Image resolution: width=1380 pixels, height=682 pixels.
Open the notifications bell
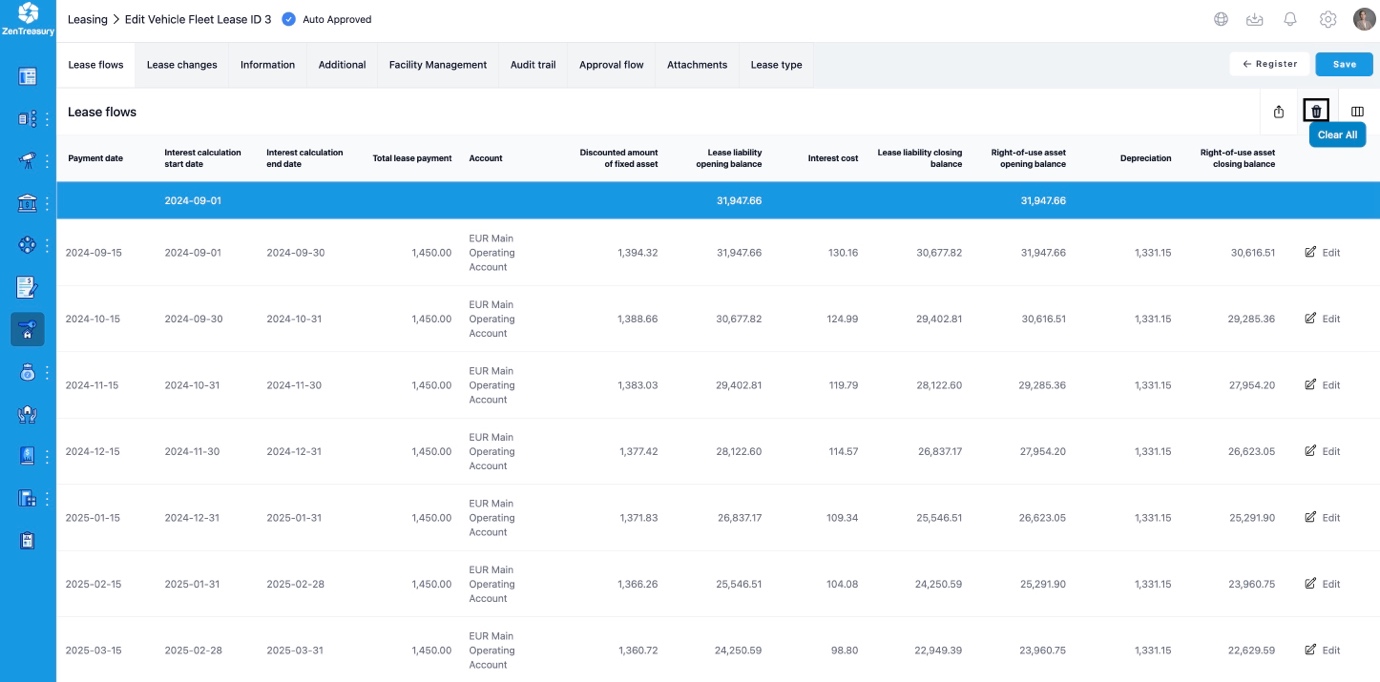pyautogui.click(x=1290, y=19)
